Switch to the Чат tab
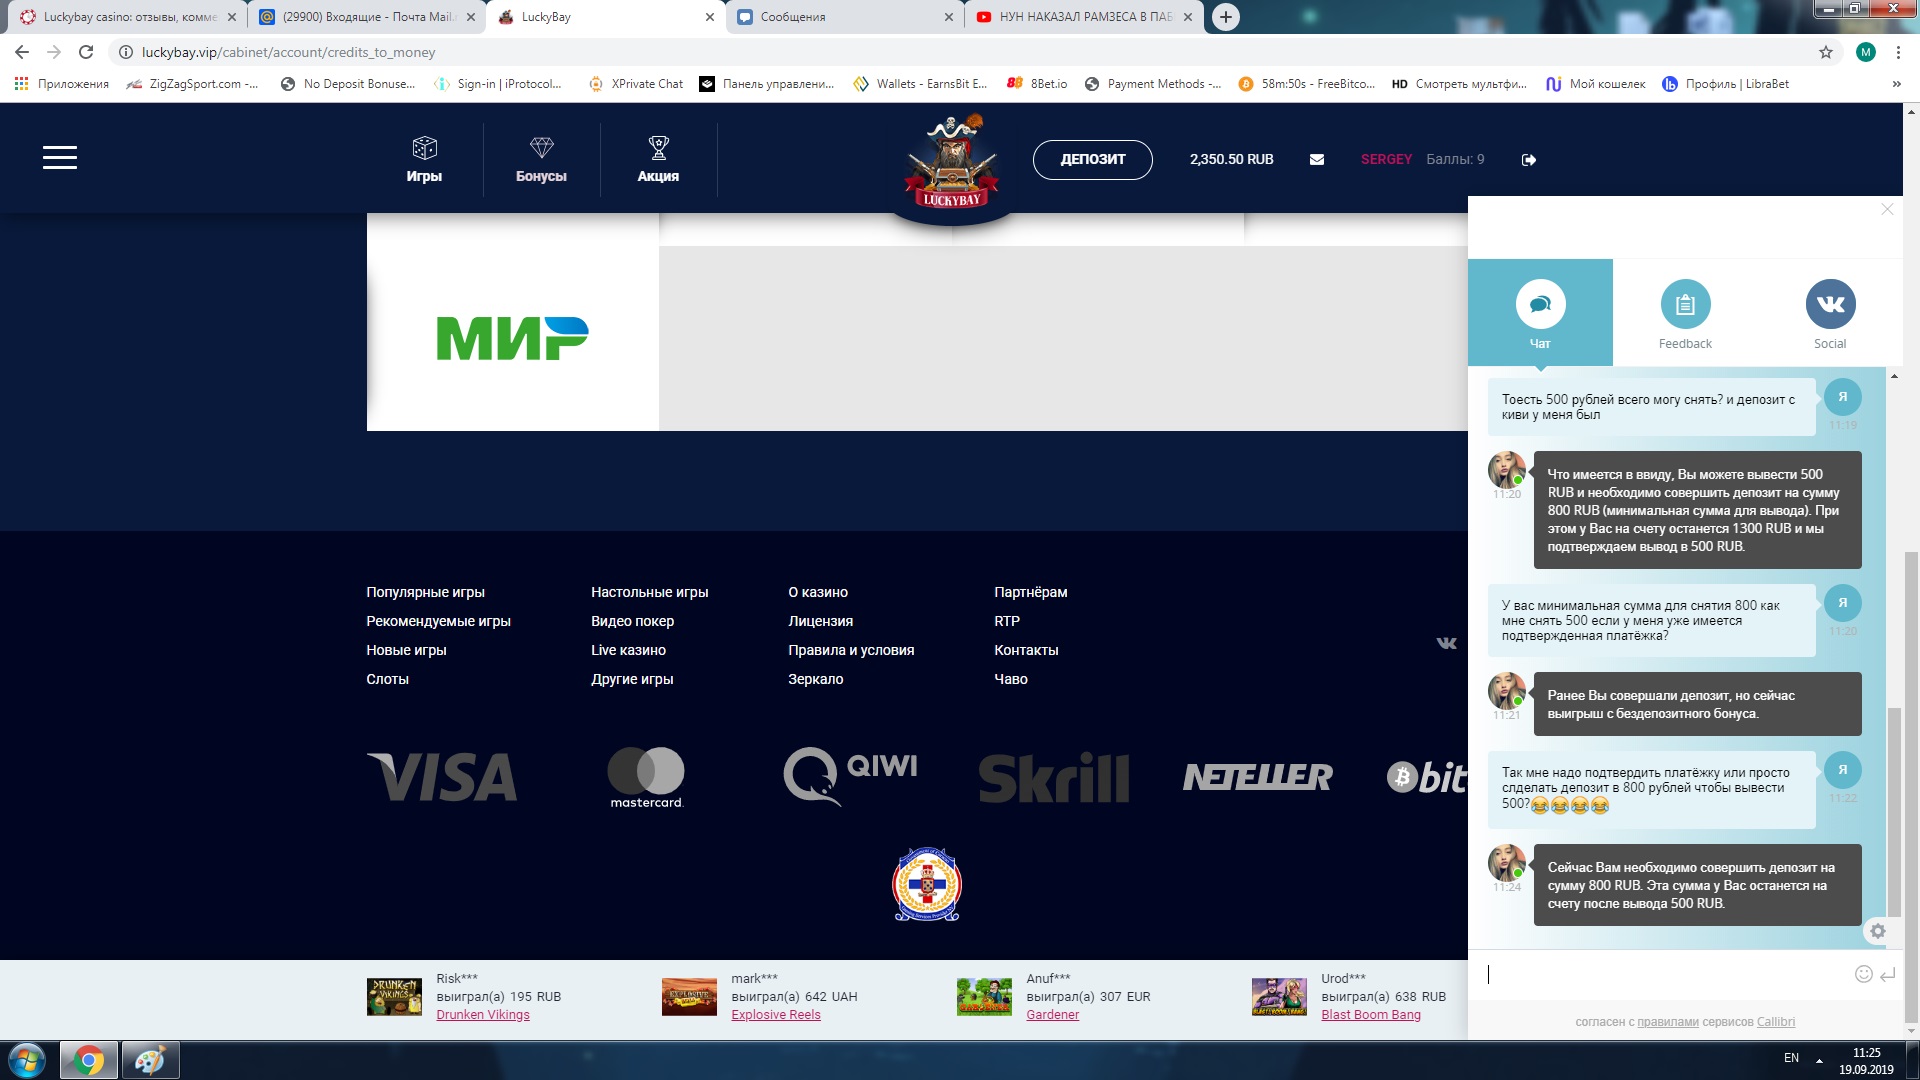Screen dimensions: 1920x1080 click(1540, 313)
